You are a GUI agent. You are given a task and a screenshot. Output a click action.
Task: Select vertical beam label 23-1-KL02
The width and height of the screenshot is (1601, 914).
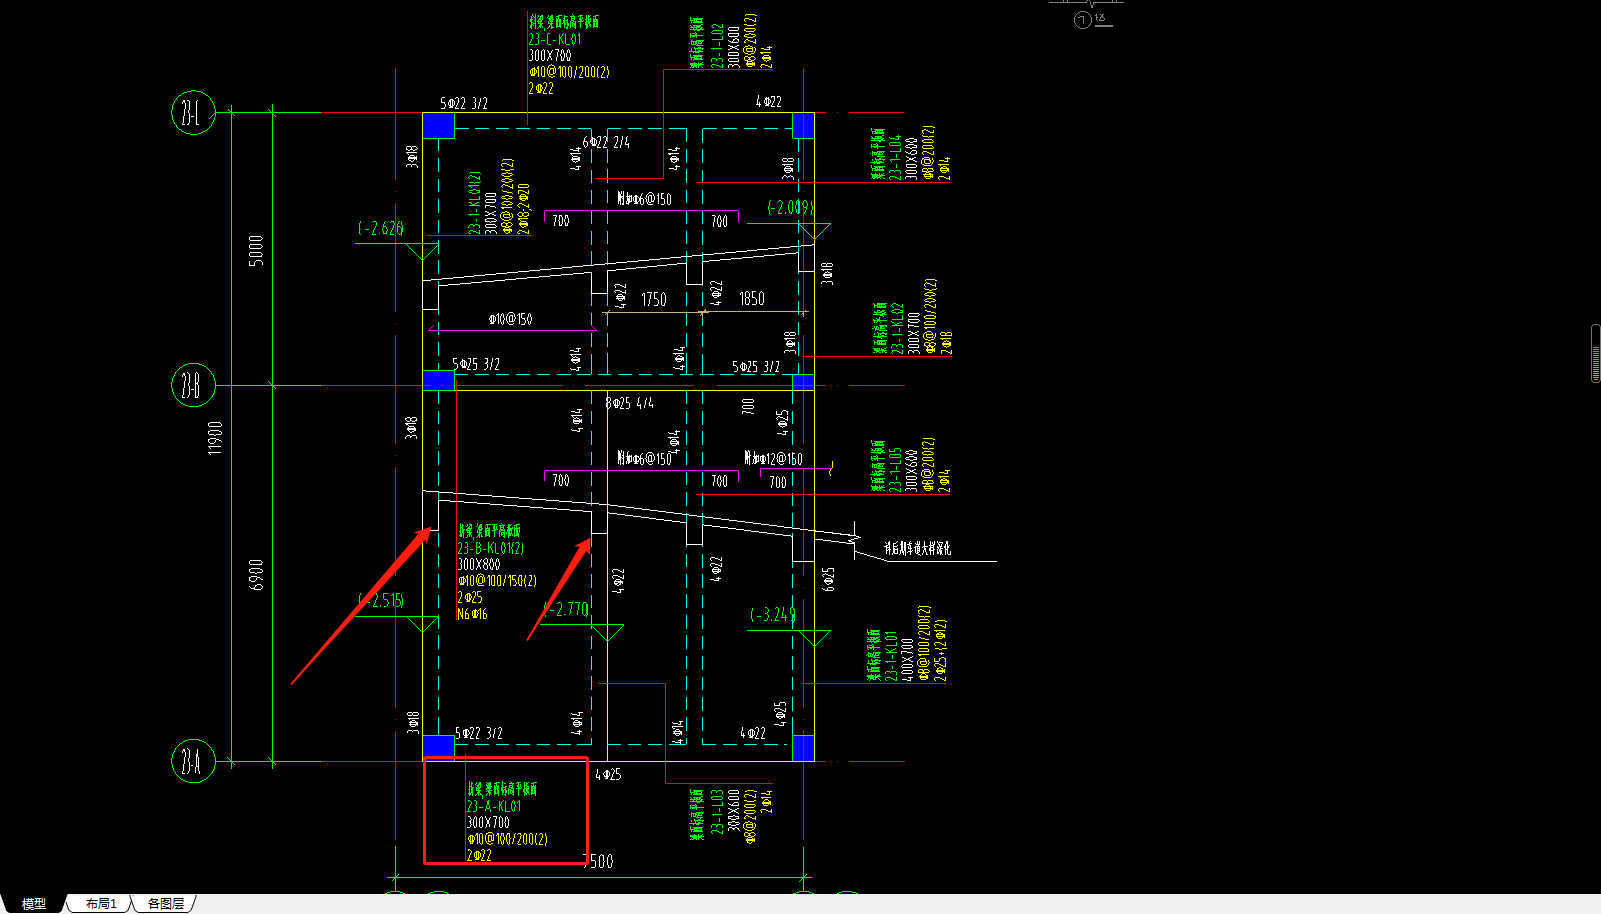pyautogui.click(x=897, y=329)
